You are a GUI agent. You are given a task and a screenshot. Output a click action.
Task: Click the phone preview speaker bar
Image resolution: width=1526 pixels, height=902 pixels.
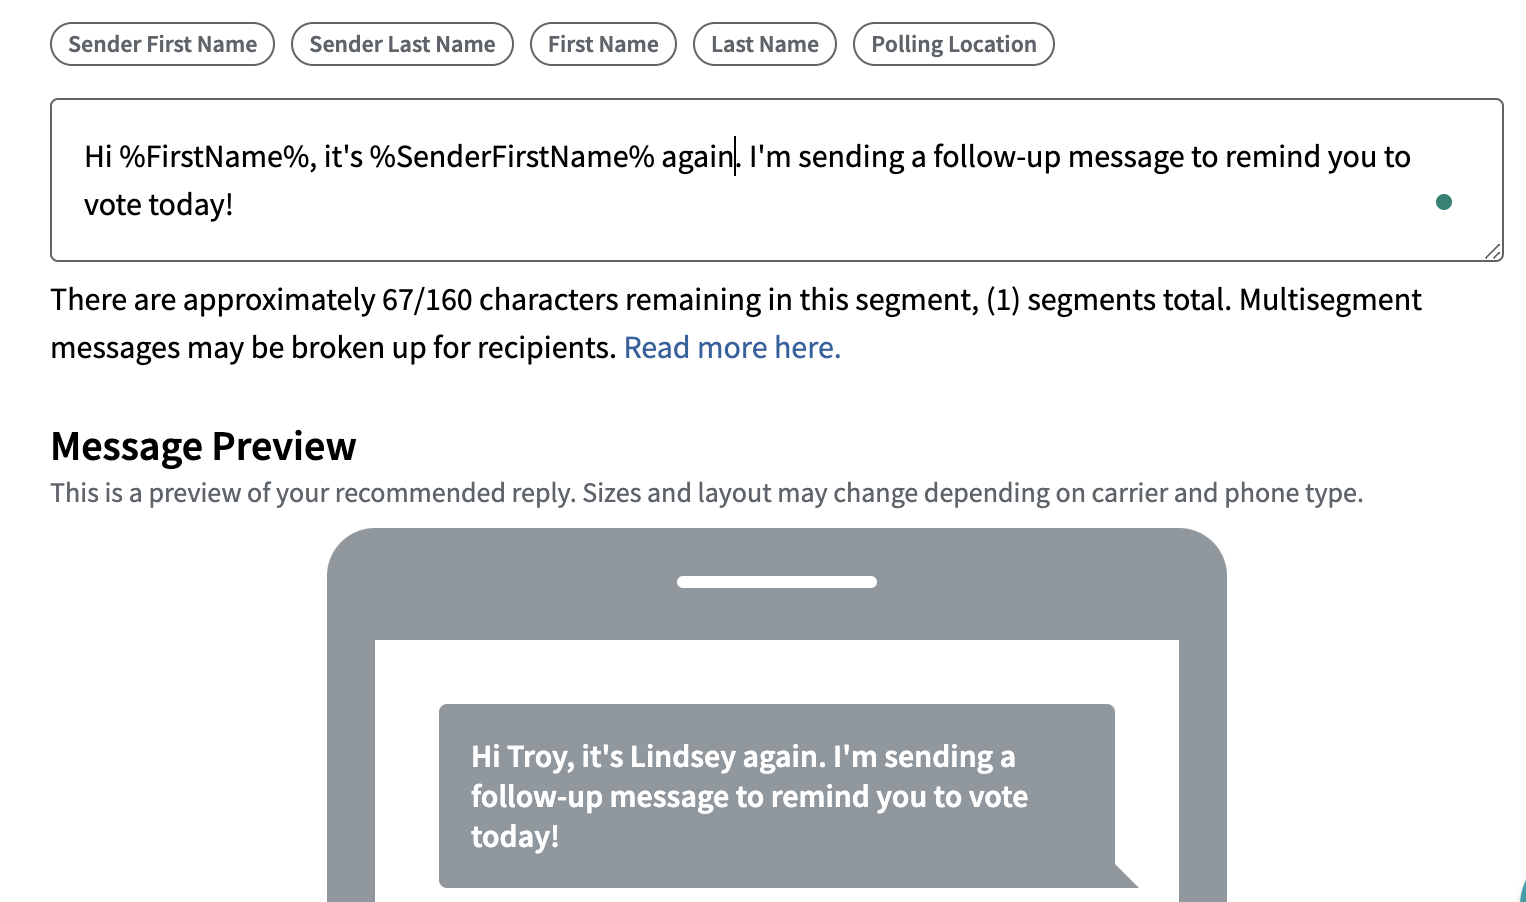(776, 581)
